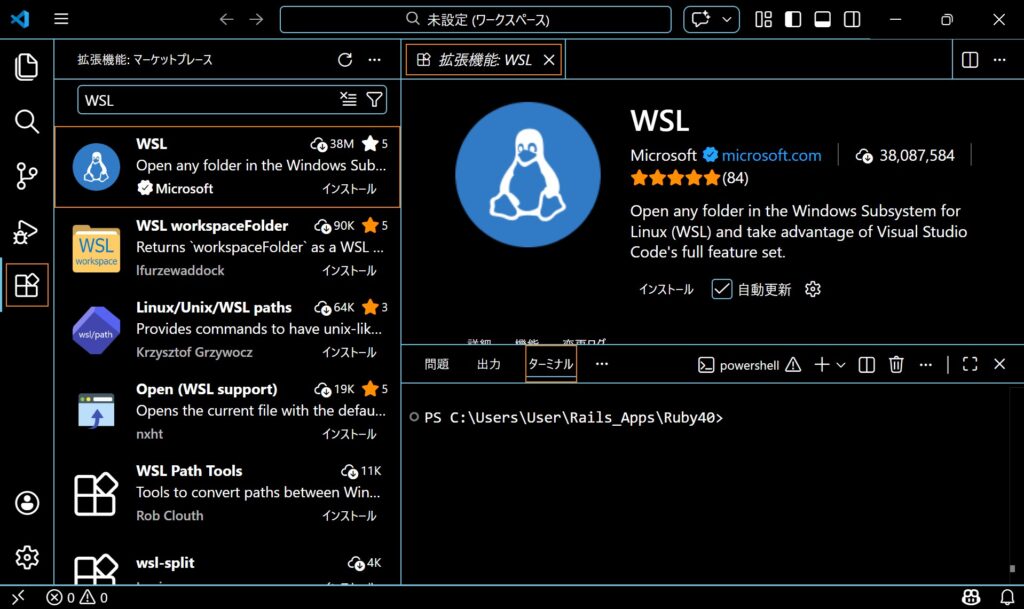Open the extensions filter funnel icon
Image resolution: width=1024 pixels, height=609 pixels.
374,99
